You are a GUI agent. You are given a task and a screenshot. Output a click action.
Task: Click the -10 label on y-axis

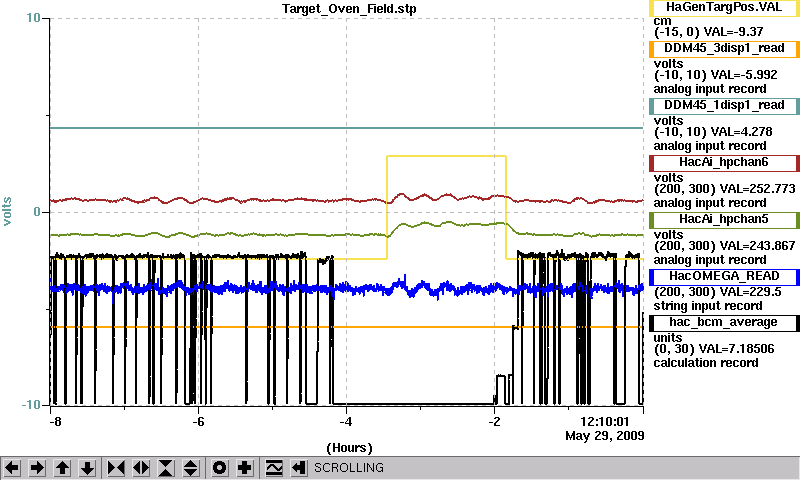click(31, 405)
